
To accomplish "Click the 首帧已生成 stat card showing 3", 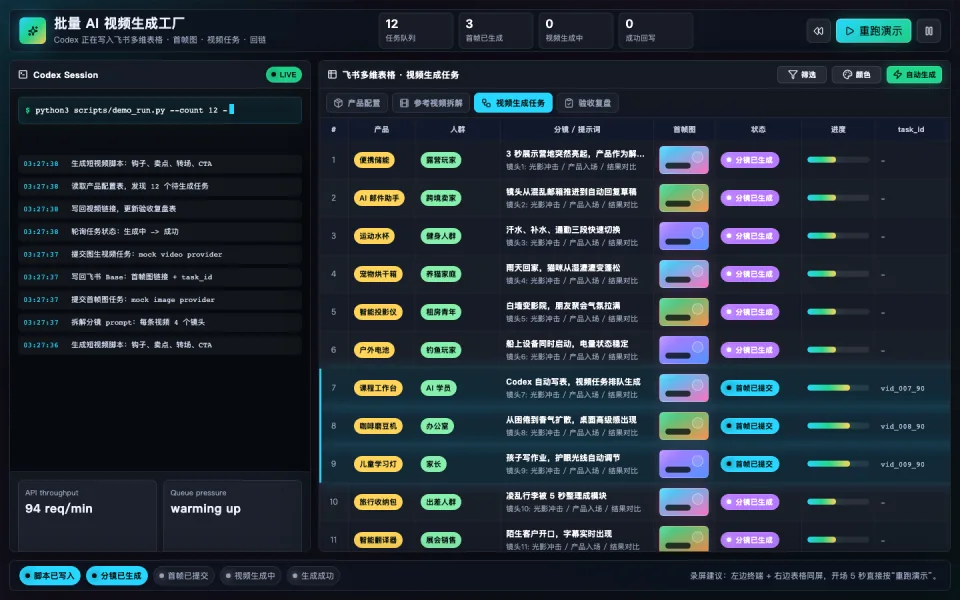I will coord(495,31).
